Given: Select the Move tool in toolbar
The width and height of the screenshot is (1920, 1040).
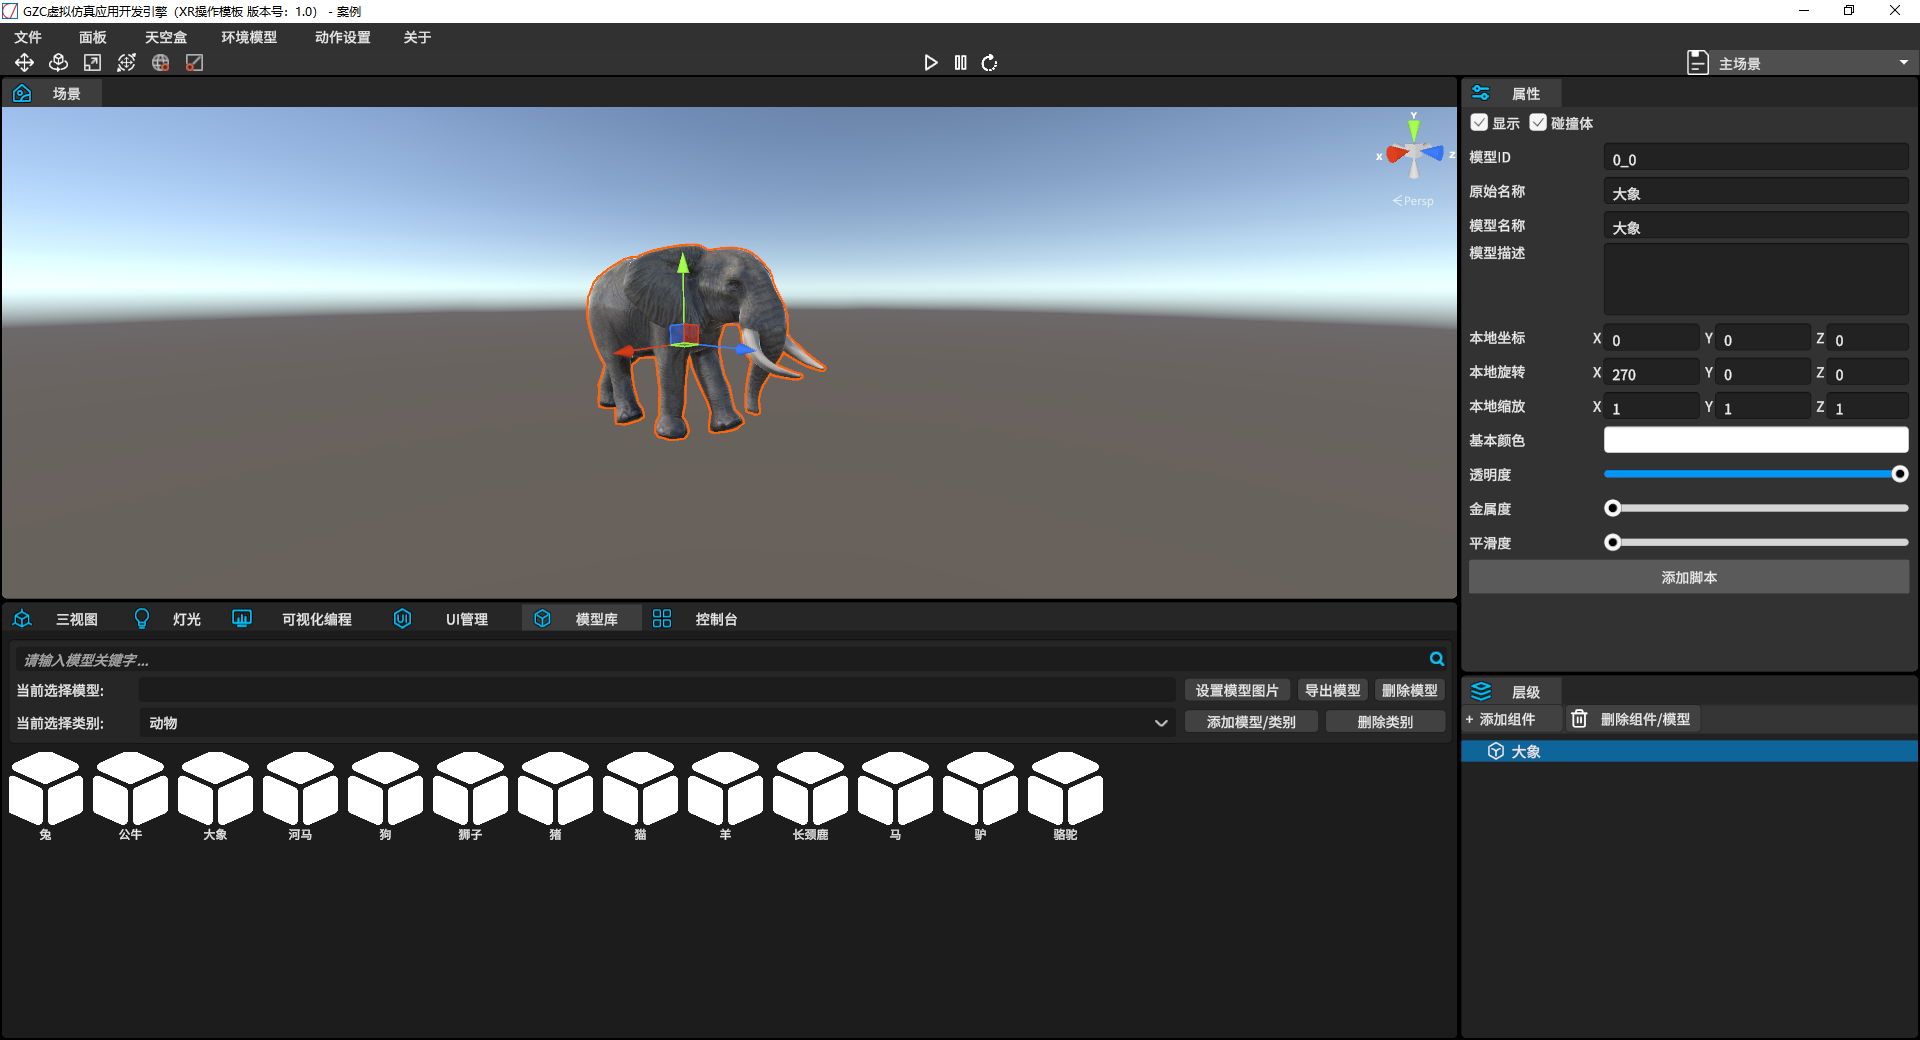Looking at the screenshot, I should 24,63.
